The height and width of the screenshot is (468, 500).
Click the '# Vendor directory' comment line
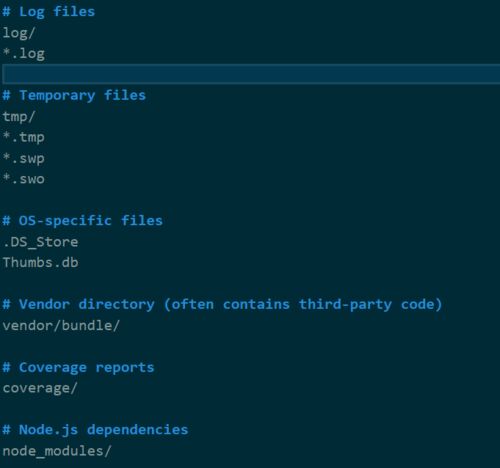(222, 305)
